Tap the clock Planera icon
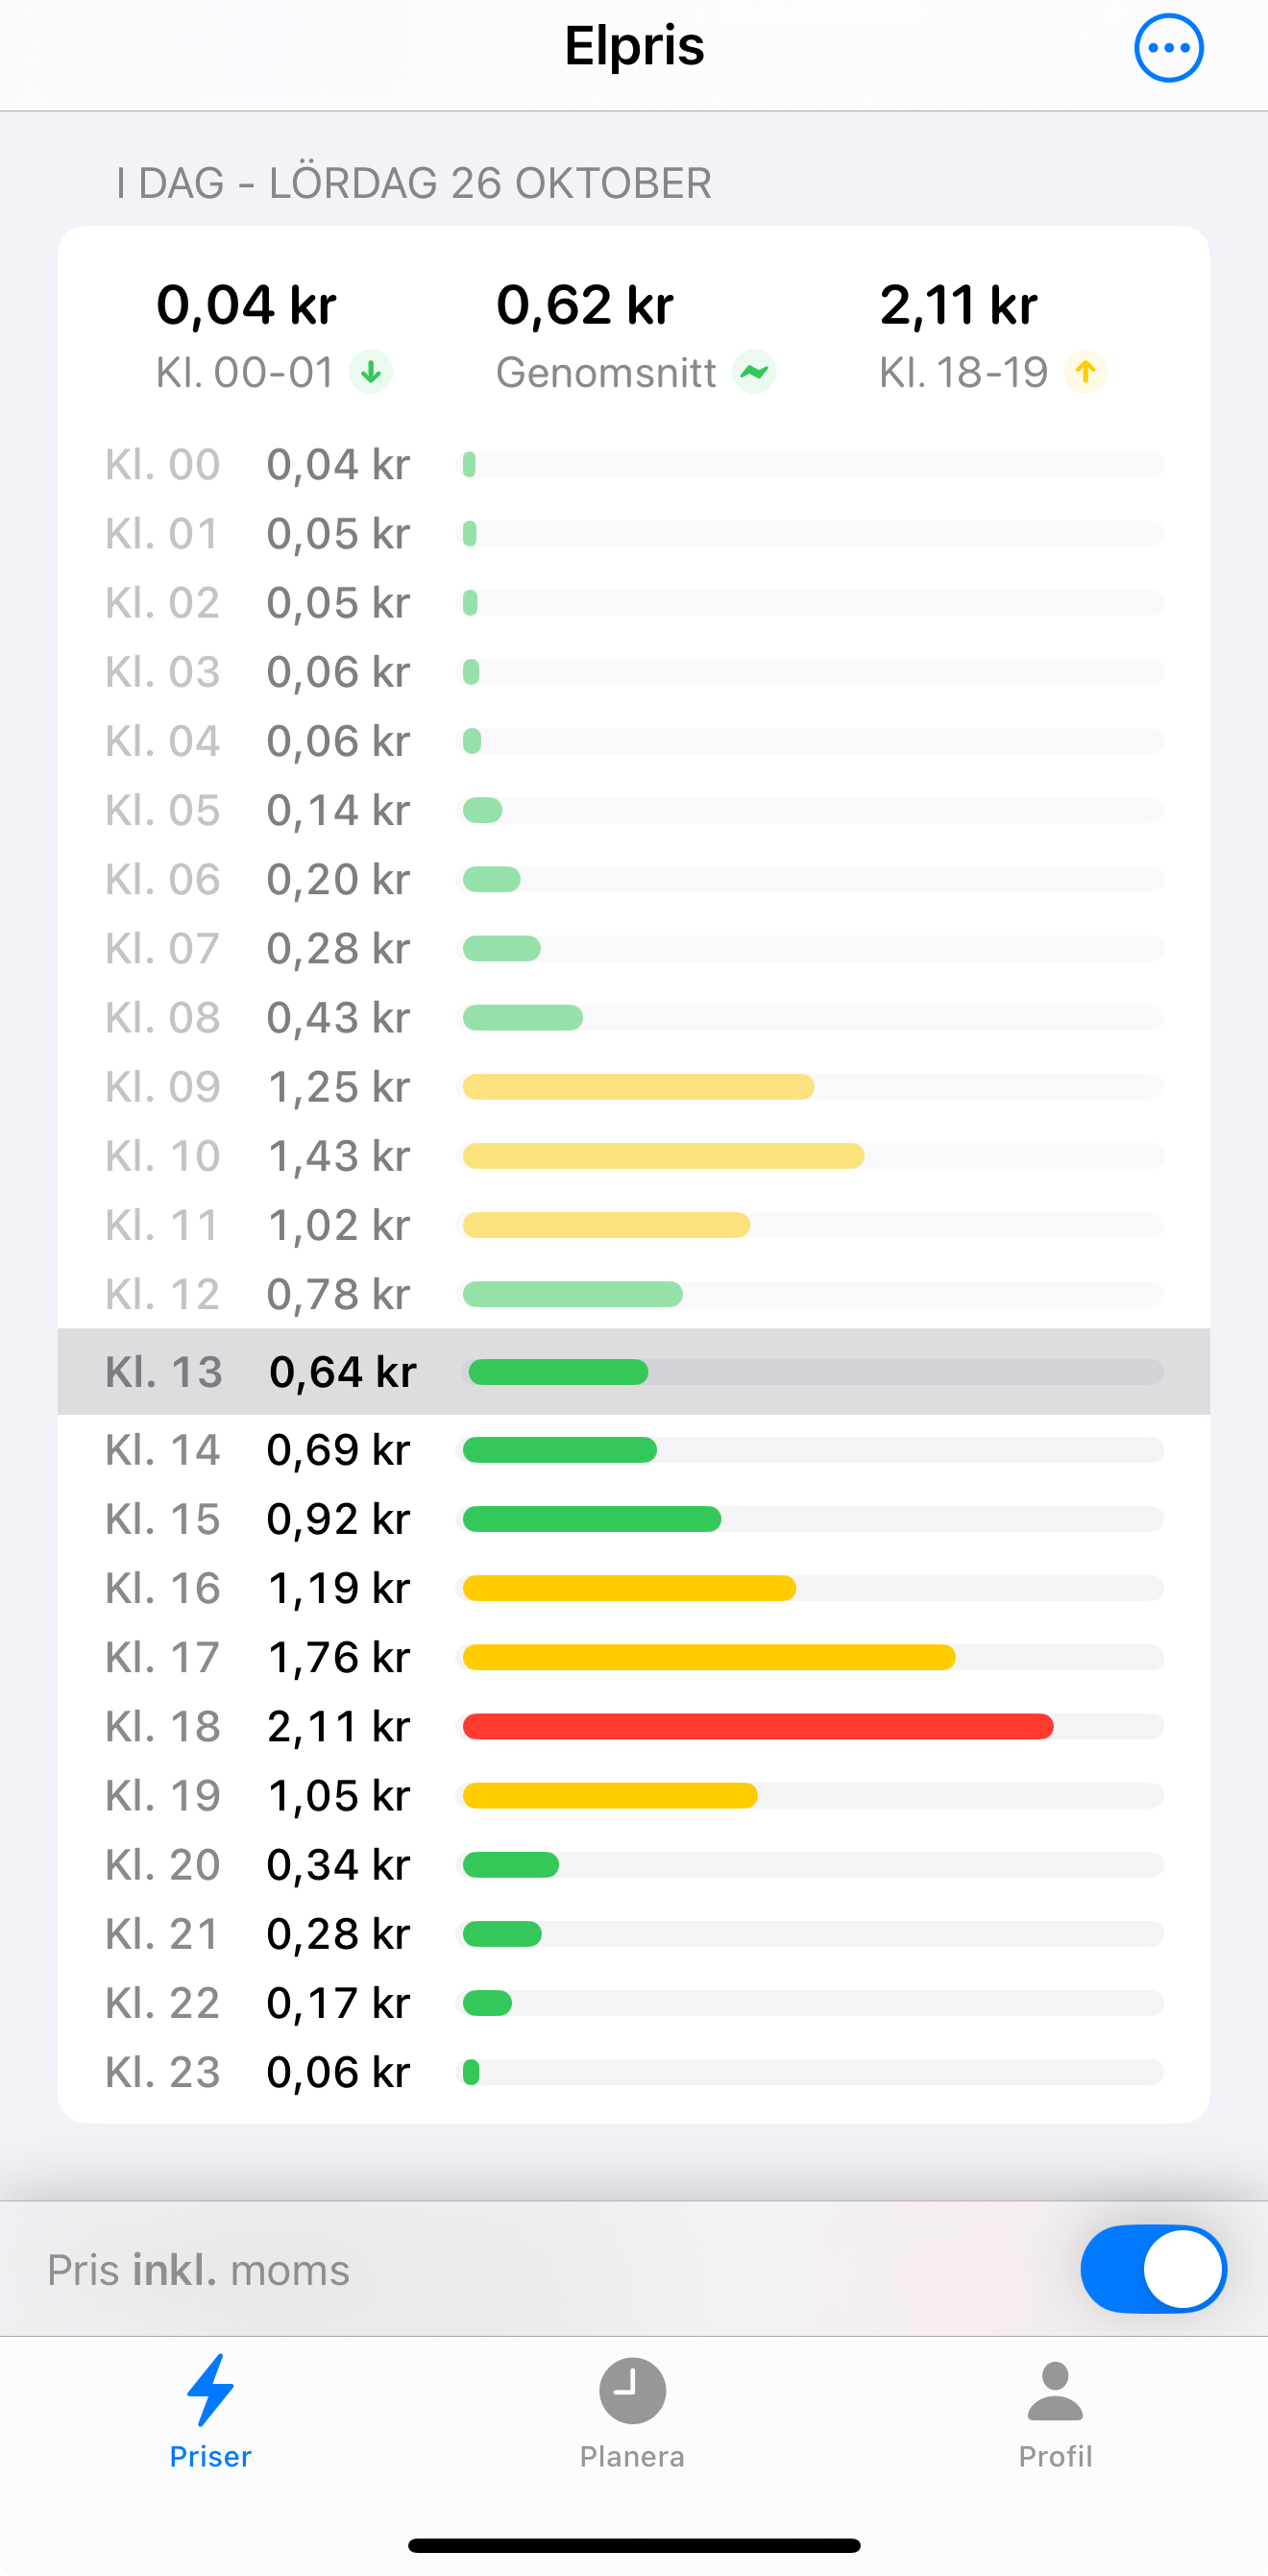The height and width of the screenshot is (2576, 1268). [x=632, y=2391]
